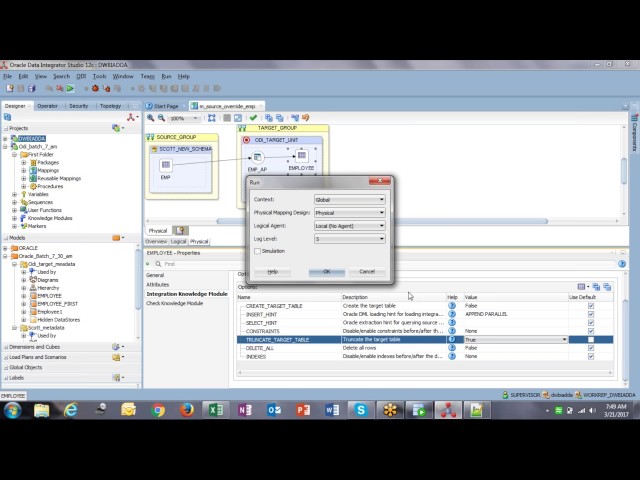The image size is (640, 480).
Task: Click OK in the Run dialog
Action: click(x=327, y=272)
